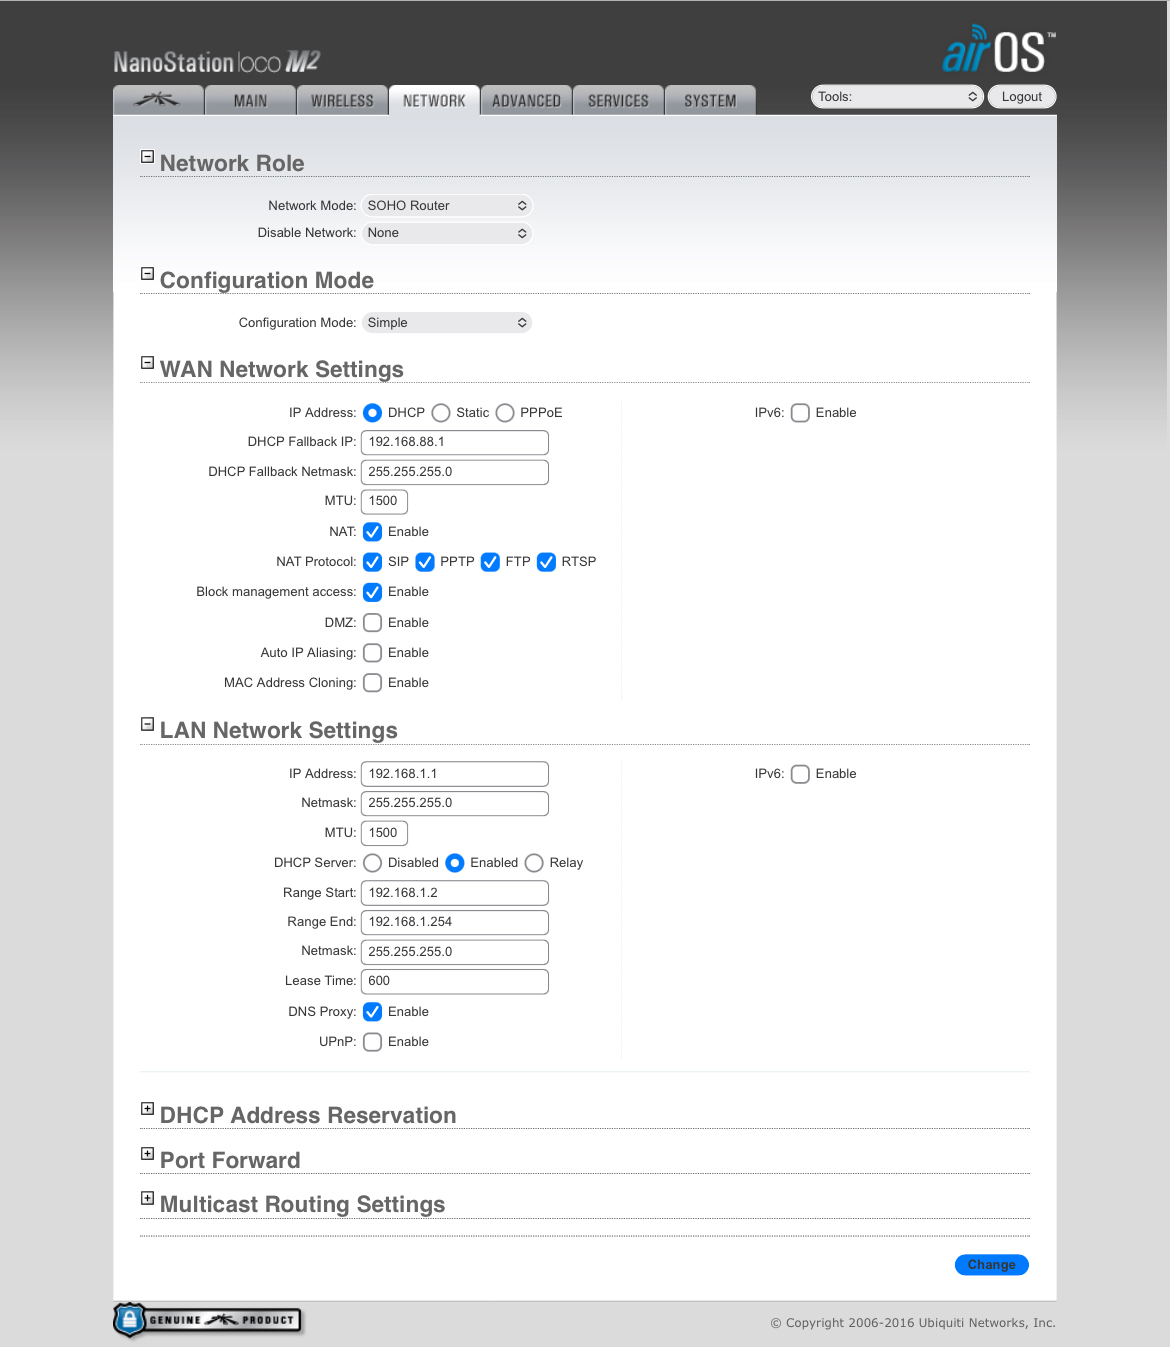Click the Change button
Image resolution: width=1170 pixels, height=1347 pixels.
point(992,1265)
